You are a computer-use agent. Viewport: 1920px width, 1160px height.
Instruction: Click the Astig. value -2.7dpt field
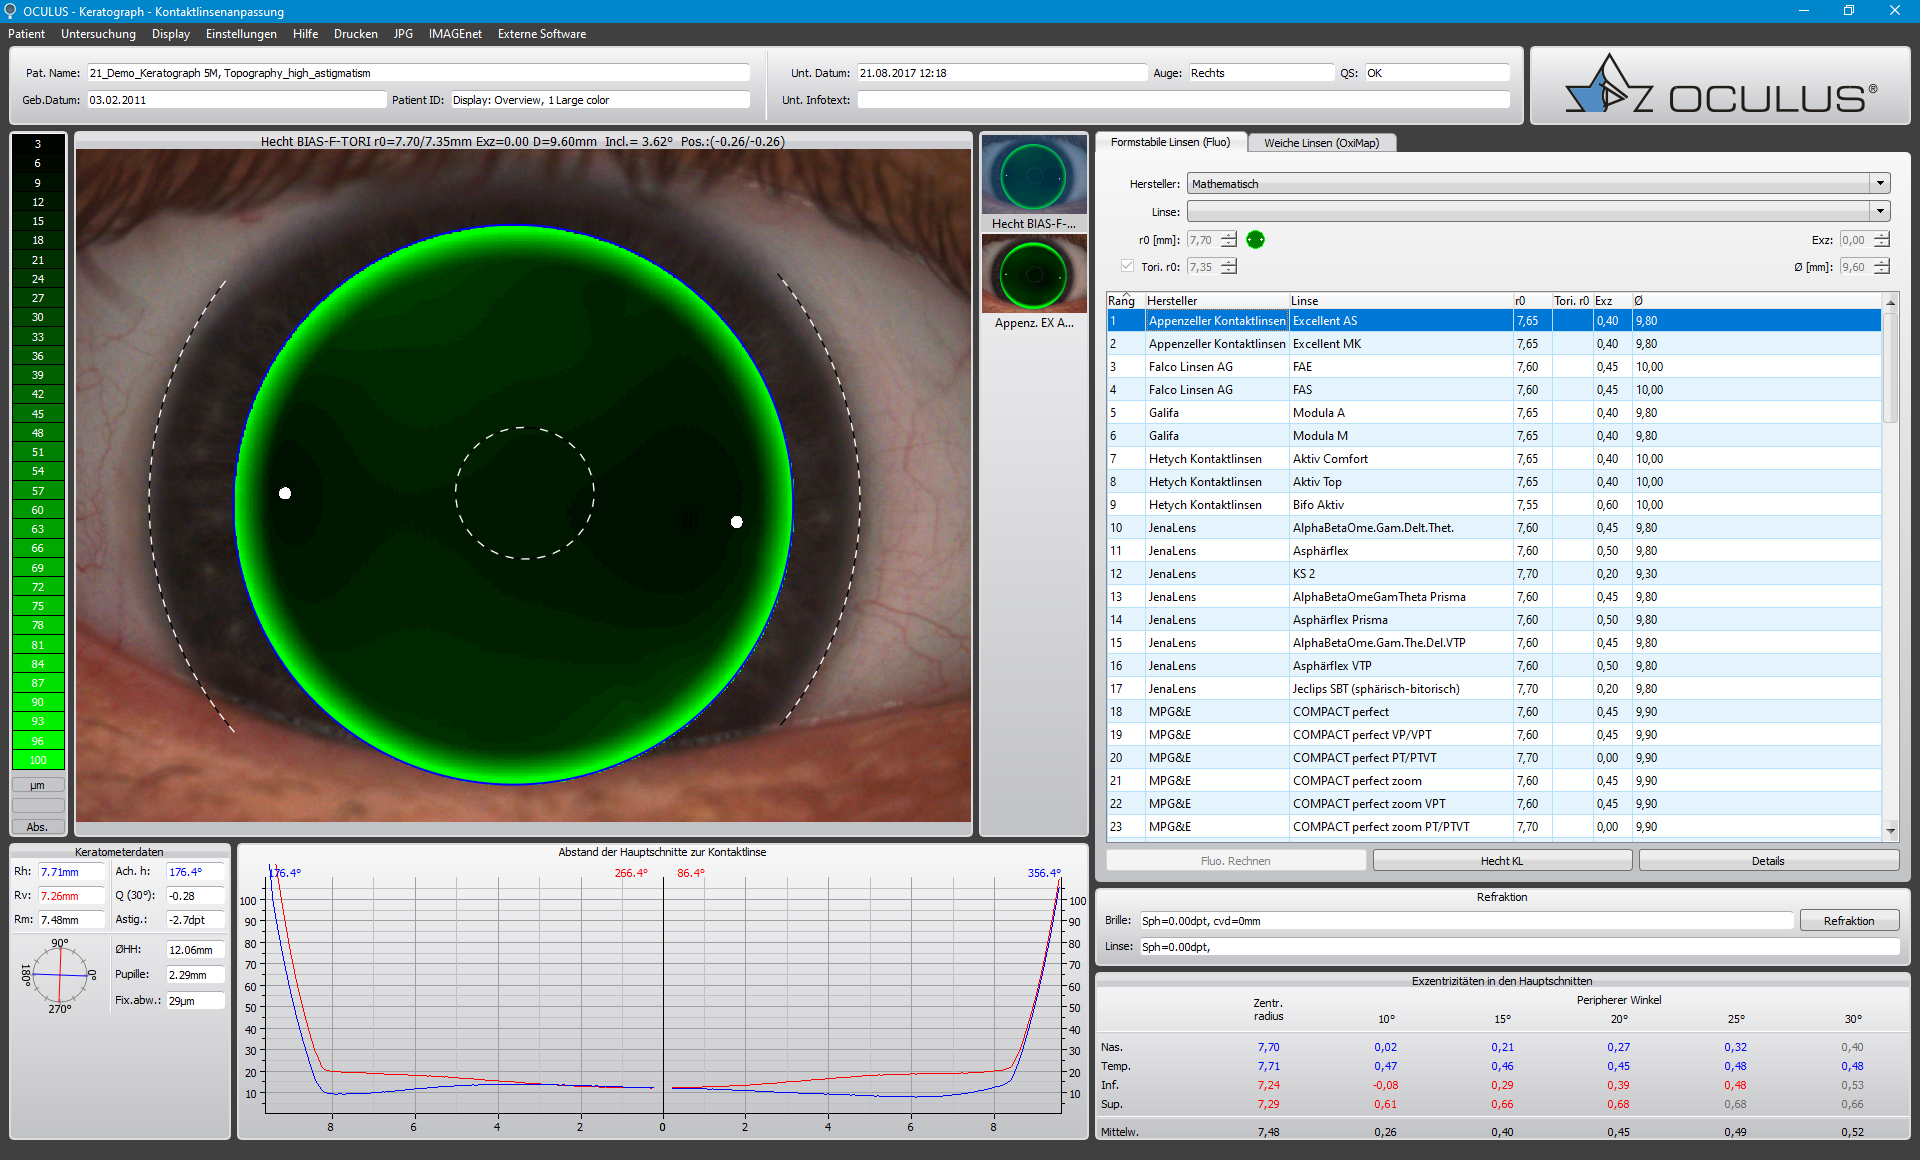point(195,920)
